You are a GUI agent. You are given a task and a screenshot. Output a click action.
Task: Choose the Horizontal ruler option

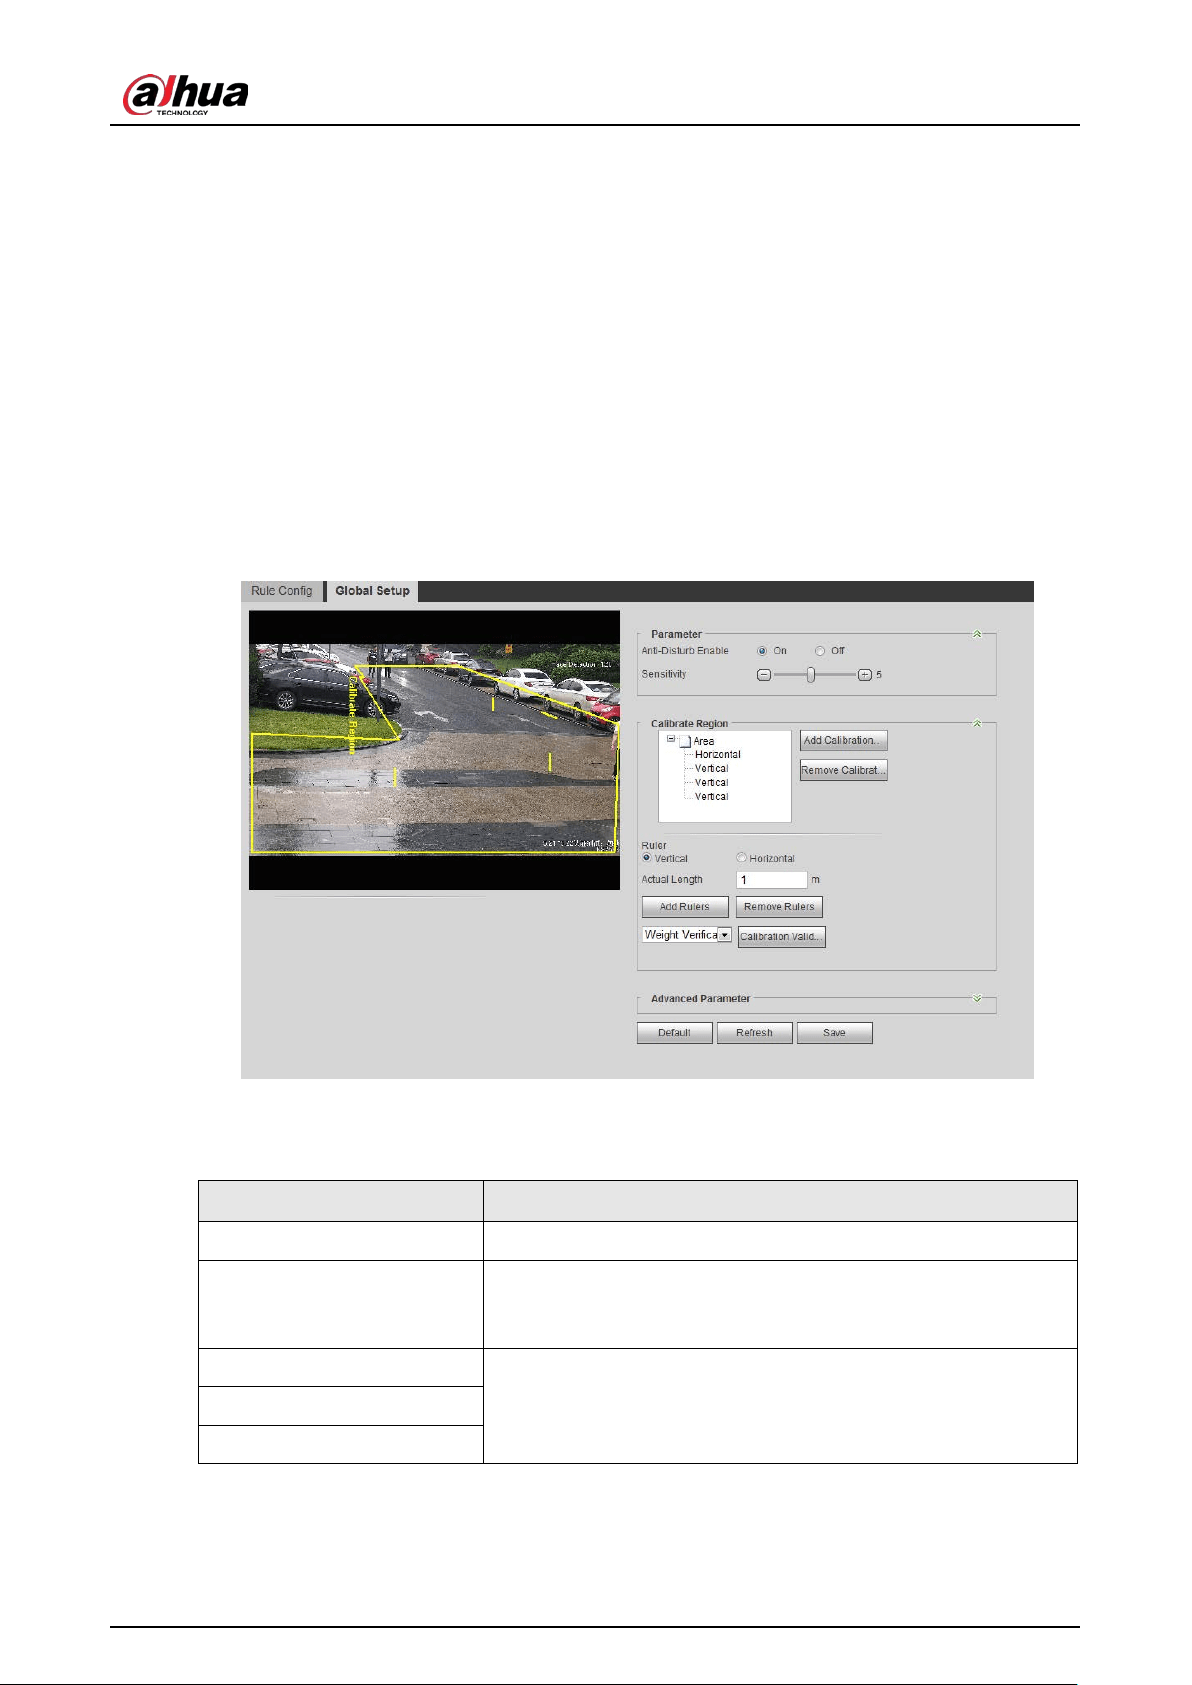(741, 858)
